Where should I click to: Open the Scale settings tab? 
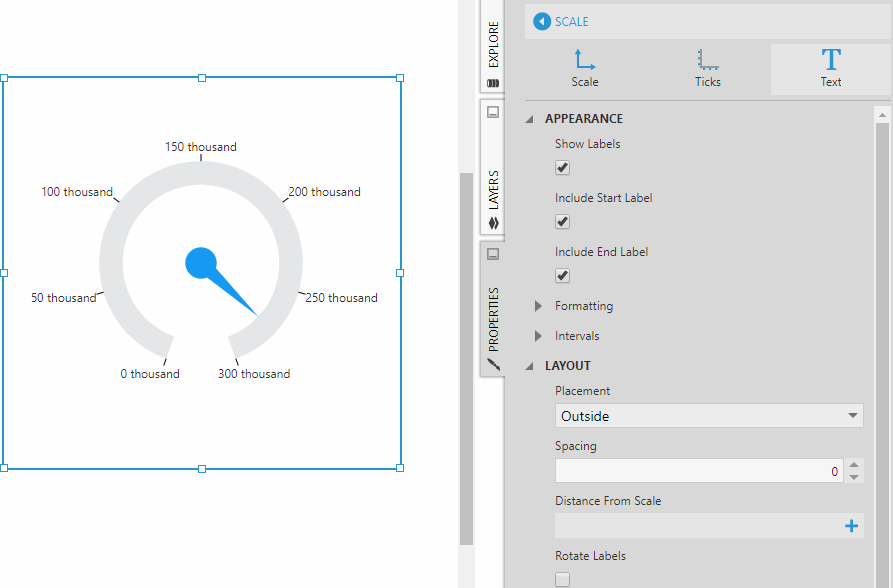tap(585, 69)
